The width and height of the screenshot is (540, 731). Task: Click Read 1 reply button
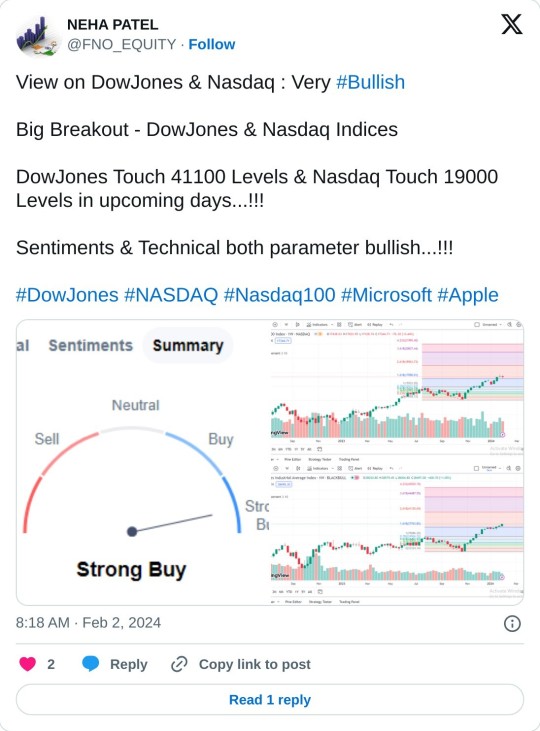[270, 699]
